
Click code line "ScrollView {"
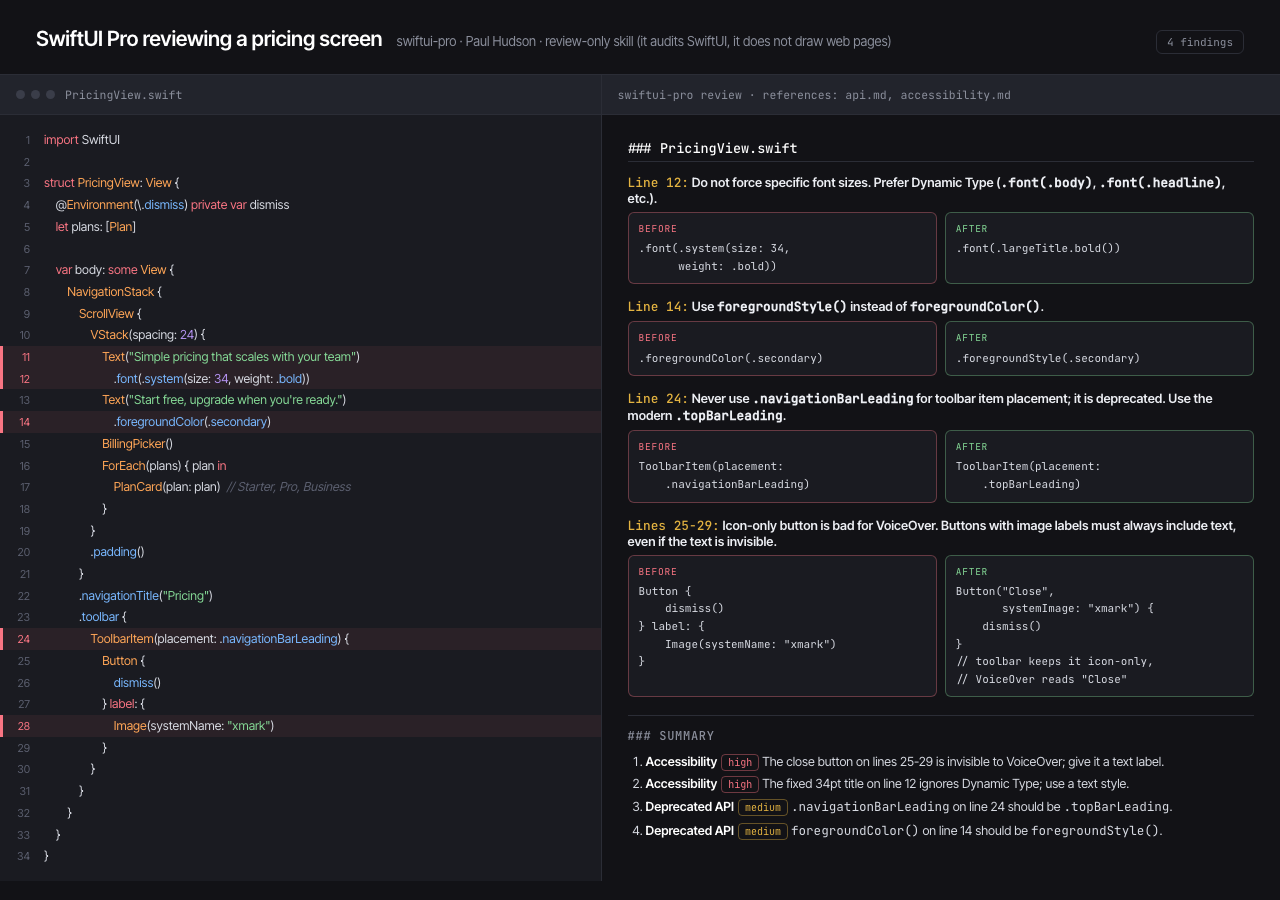pos(110,314)
